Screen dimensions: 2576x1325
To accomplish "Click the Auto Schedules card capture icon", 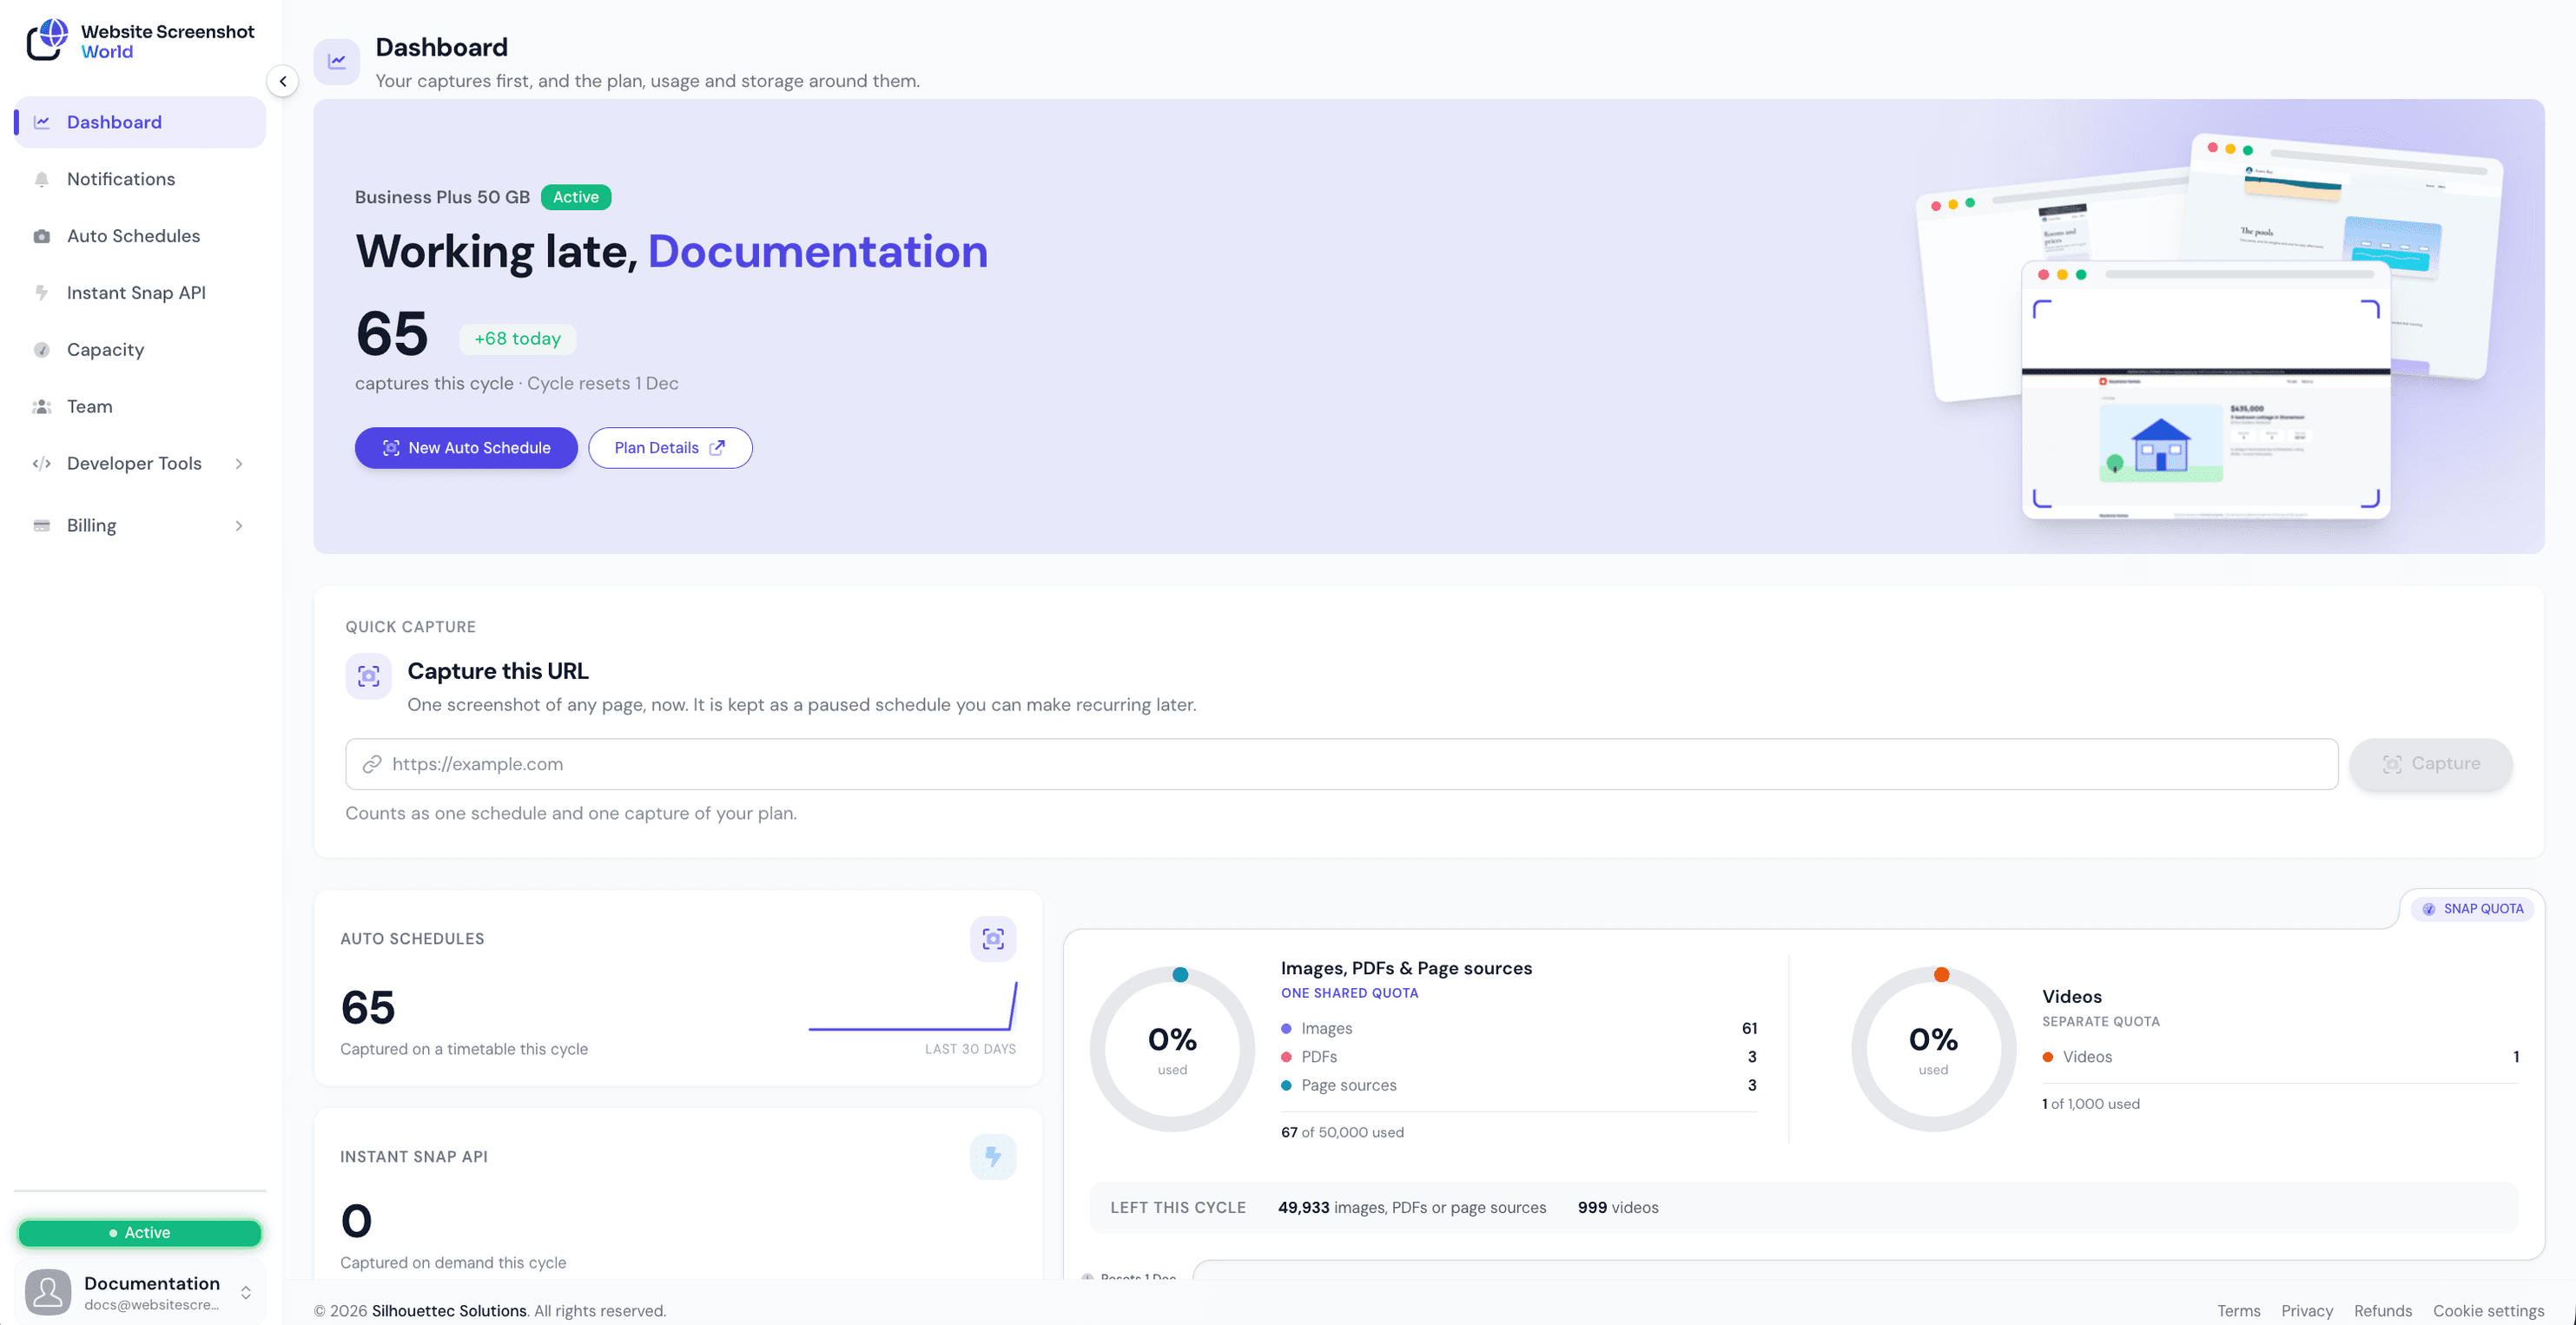I will coord(993,939).
